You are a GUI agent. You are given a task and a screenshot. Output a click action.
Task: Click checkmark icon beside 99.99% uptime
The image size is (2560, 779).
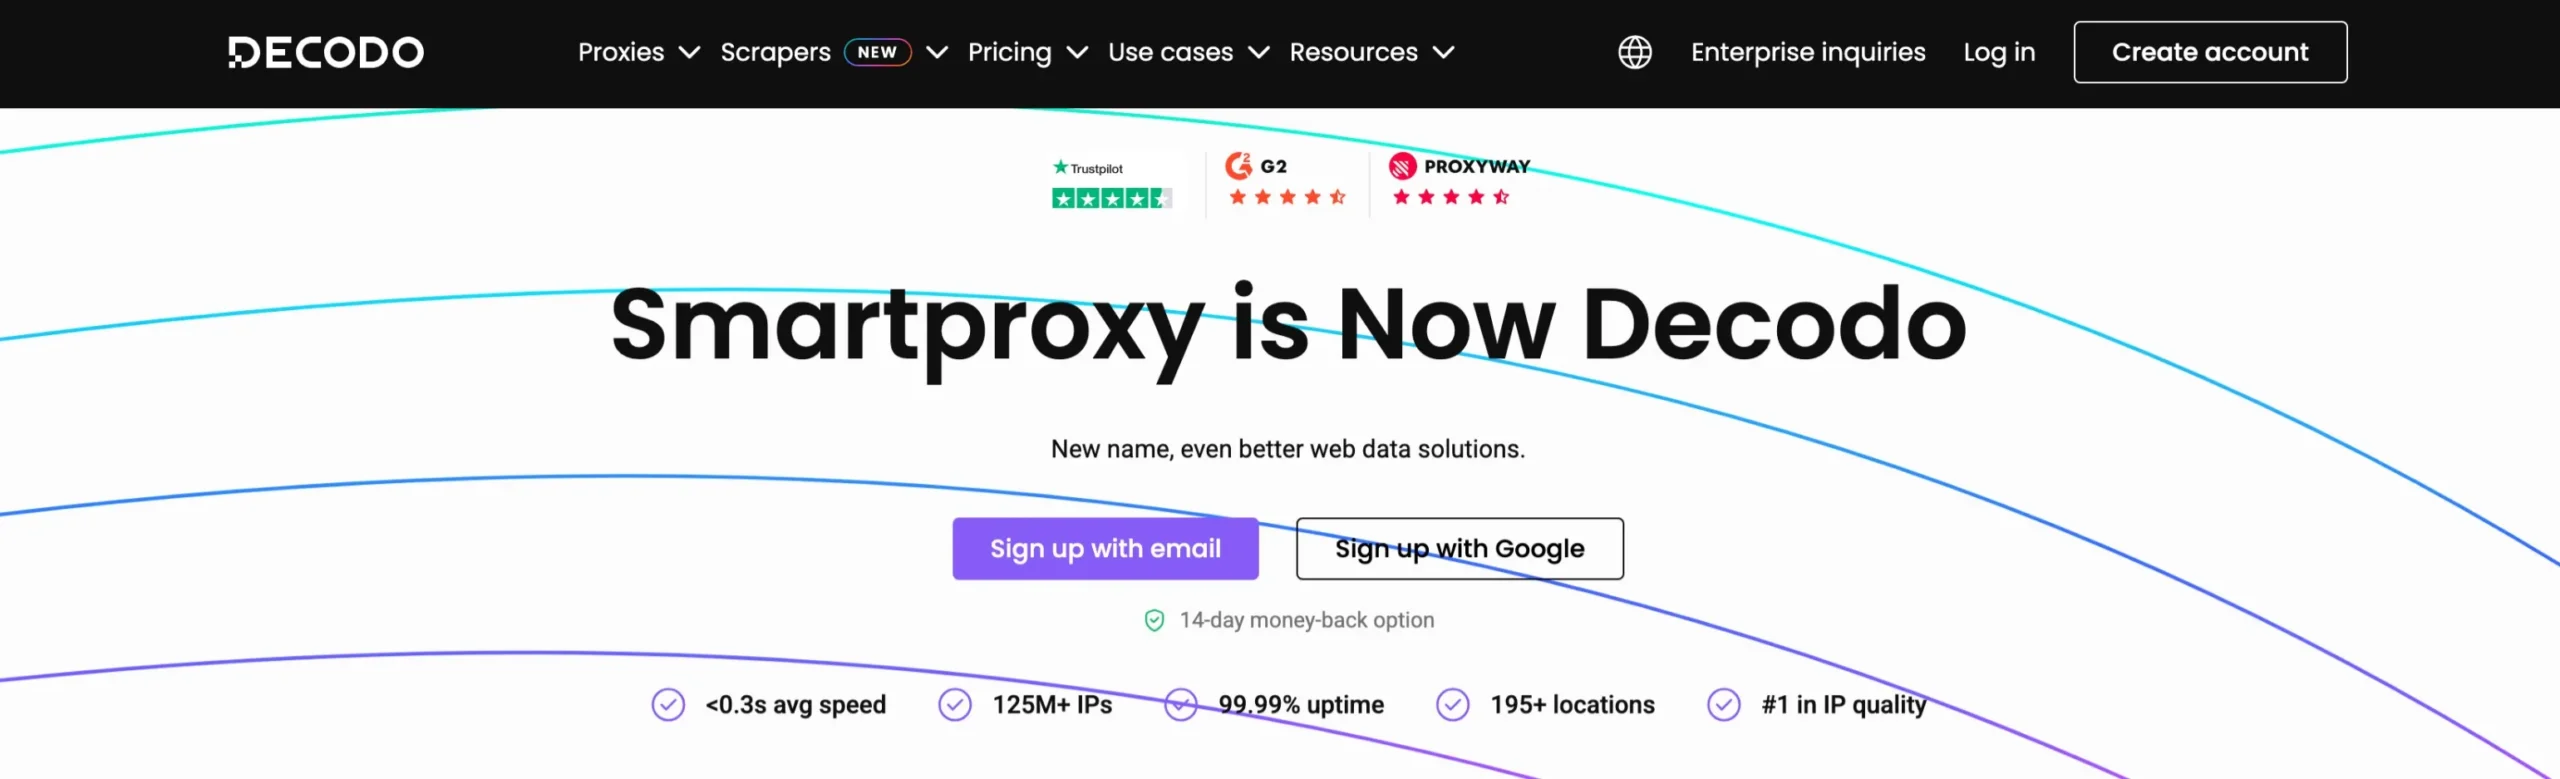click(1181, 705)
